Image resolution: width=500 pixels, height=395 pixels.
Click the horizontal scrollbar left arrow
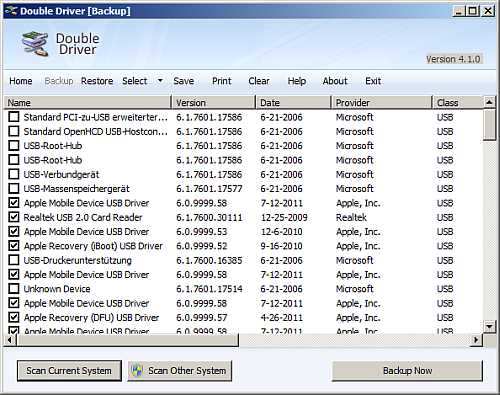tap(9, 340)
